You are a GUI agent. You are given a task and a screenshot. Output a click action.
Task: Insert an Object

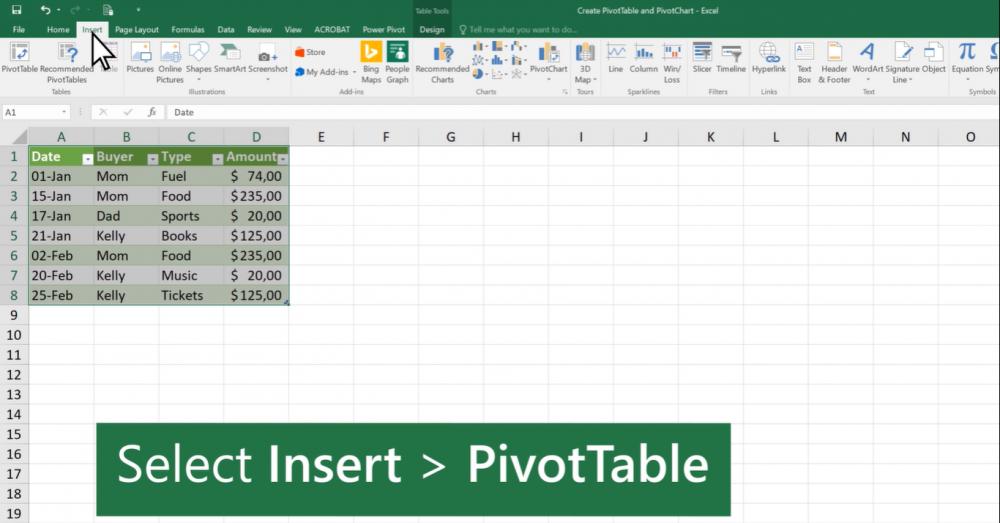point(934,58)
